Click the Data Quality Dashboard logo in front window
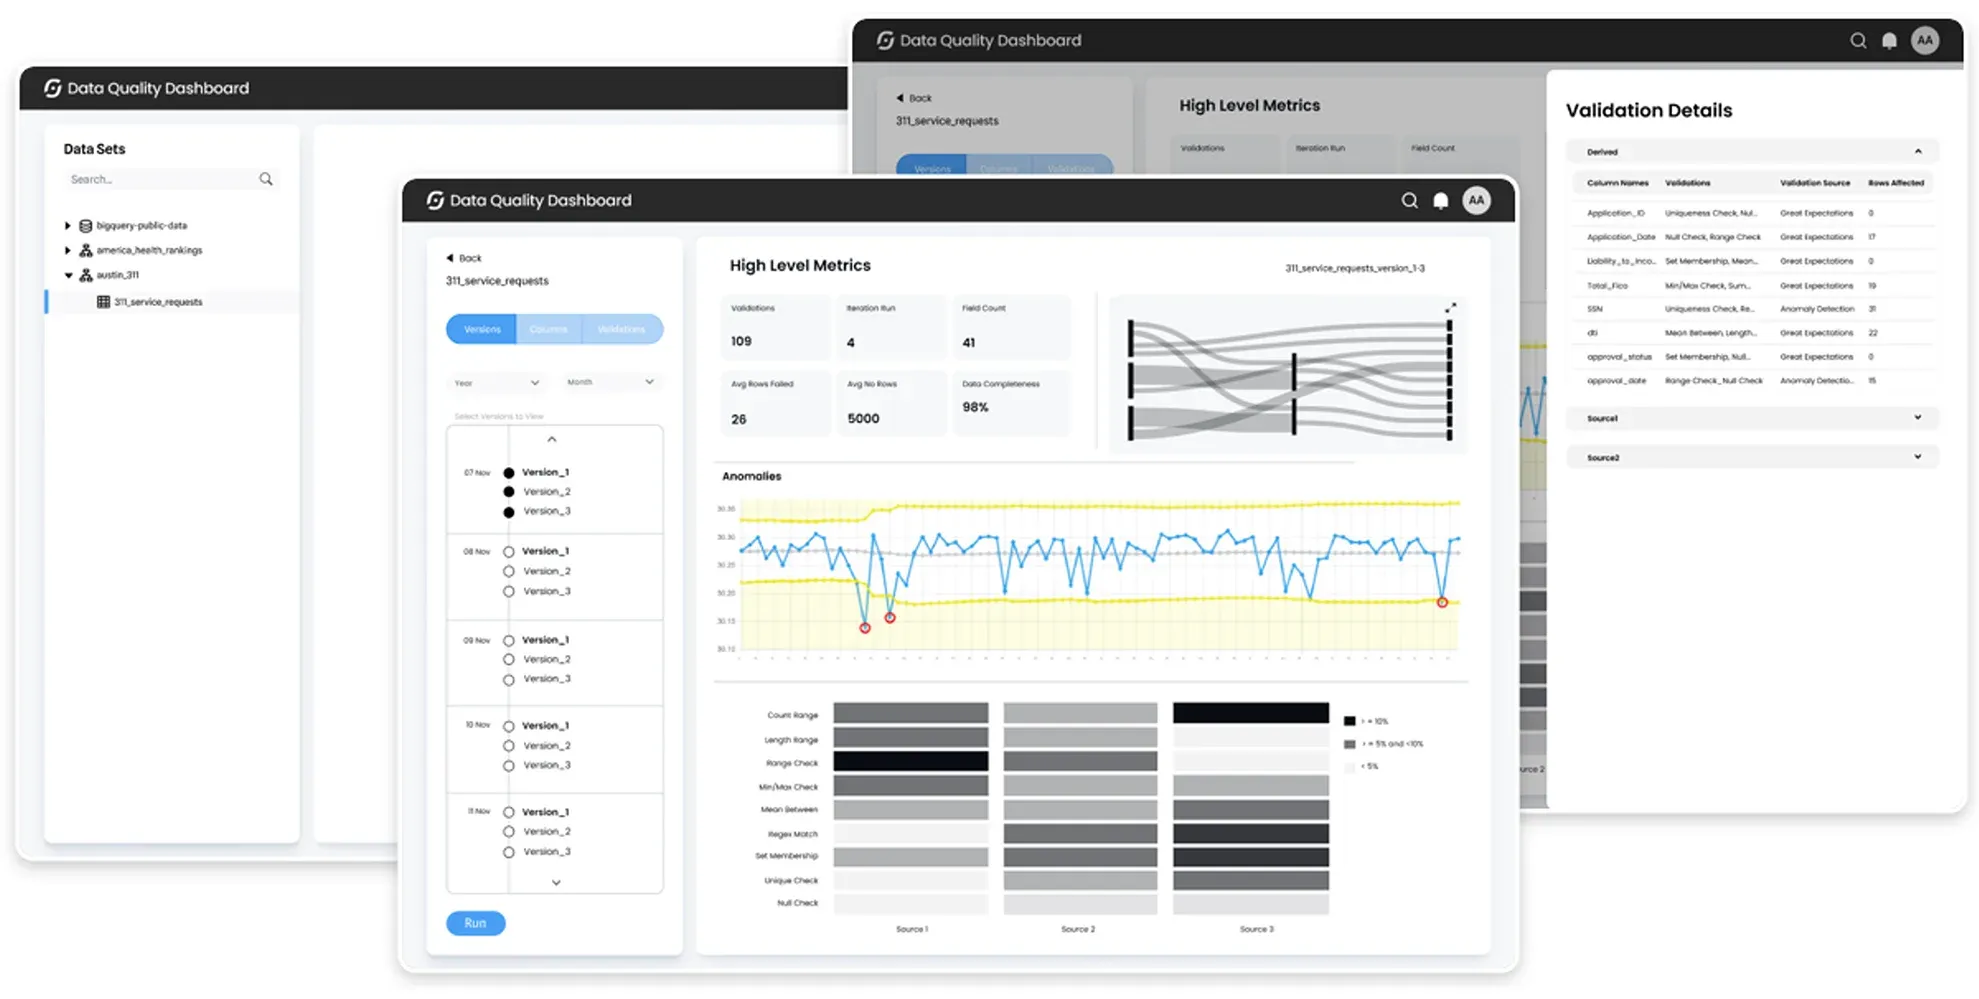The height and width of the screenshot is (999, 1979). pos(435,200)
